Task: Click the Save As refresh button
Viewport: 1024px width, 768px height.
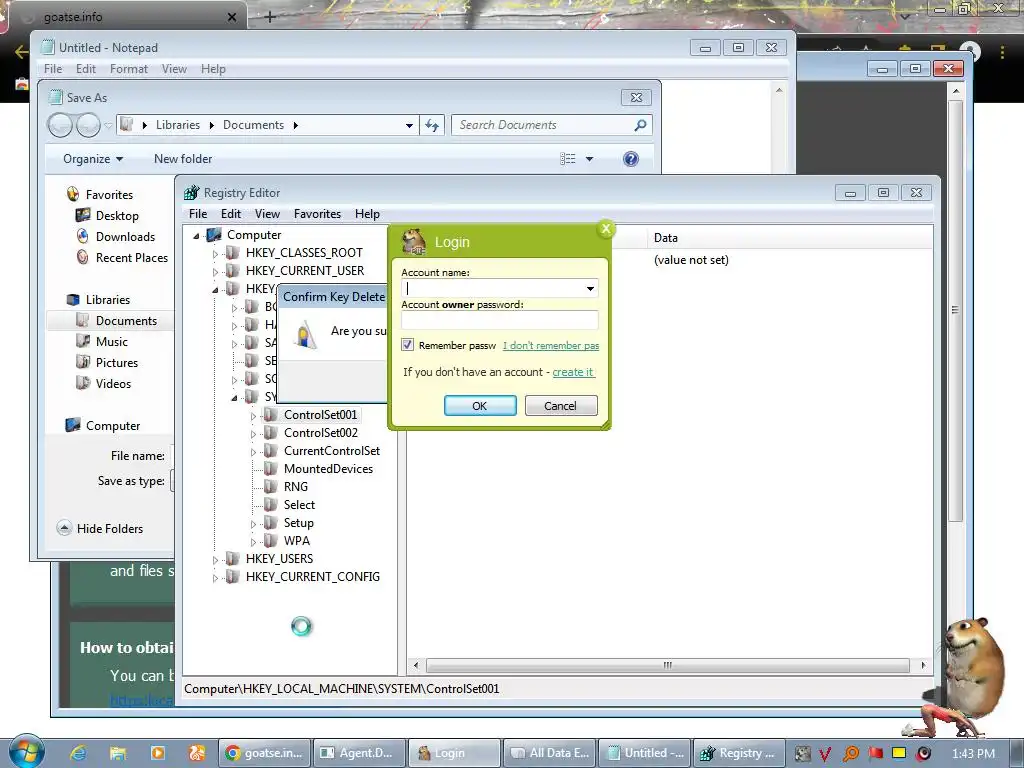Action: tap(432, 125)
